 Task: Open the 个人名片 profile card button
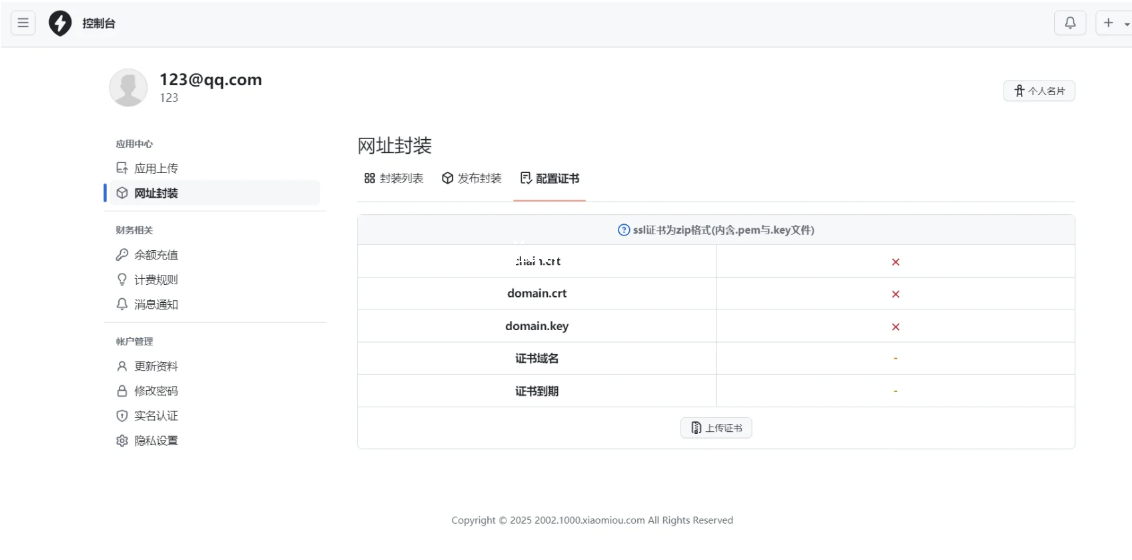(x=1039, y=91)
